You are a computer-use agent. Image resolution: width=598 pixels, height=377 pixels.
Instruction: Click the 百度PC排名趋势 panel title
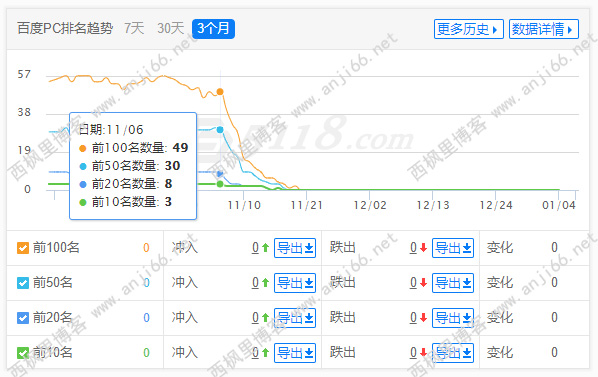coord(65,29)
